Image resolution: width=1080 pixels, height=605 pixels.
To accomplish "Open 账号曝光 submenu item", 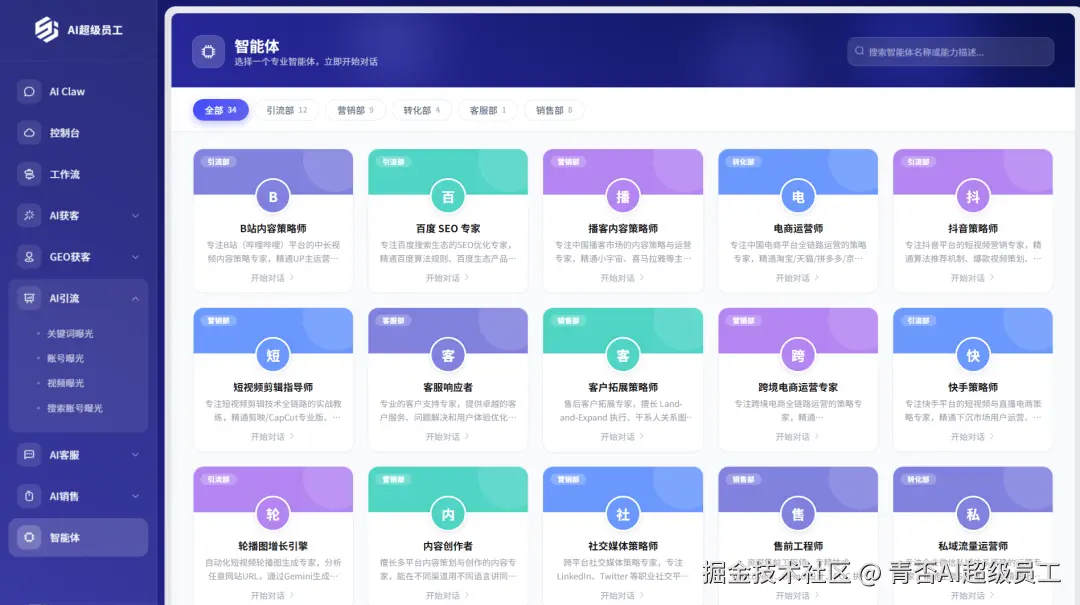I will [65, 358].
